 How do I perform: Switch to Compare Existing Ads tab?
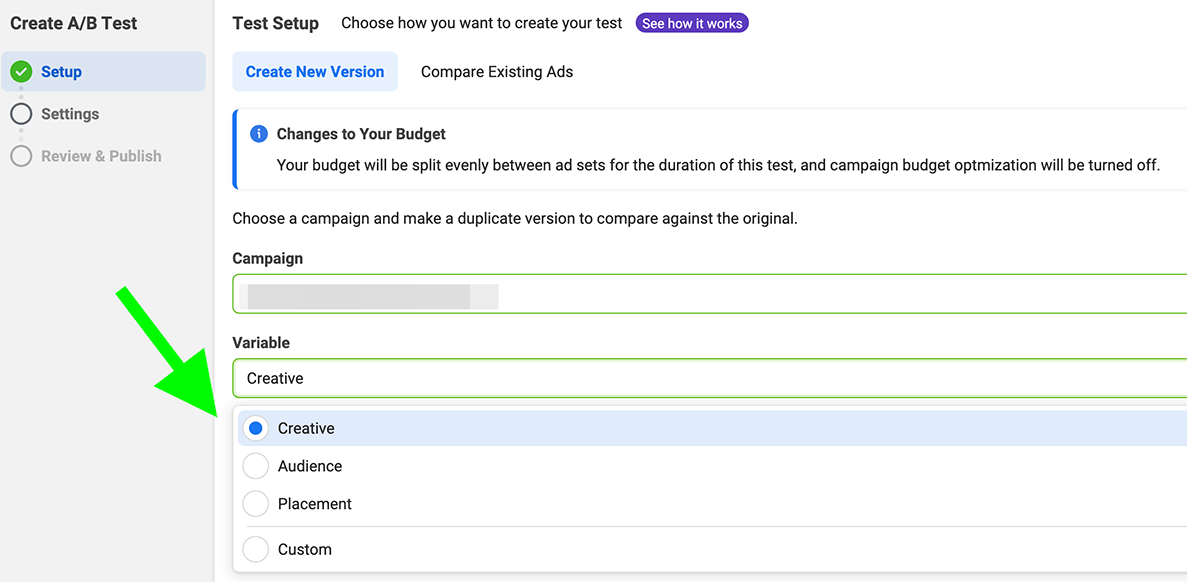coord(497,72)
